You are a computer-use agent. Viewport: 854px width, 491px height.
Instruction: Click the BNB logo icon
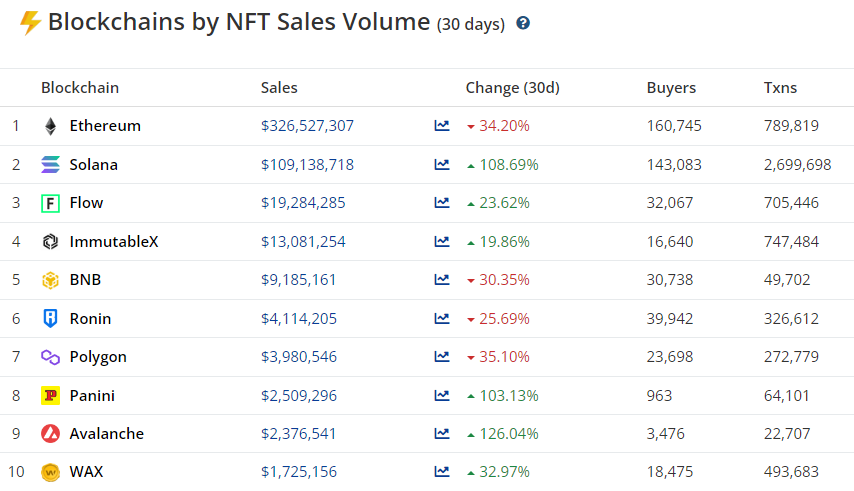pyautogui.click(x=50, y=280)
